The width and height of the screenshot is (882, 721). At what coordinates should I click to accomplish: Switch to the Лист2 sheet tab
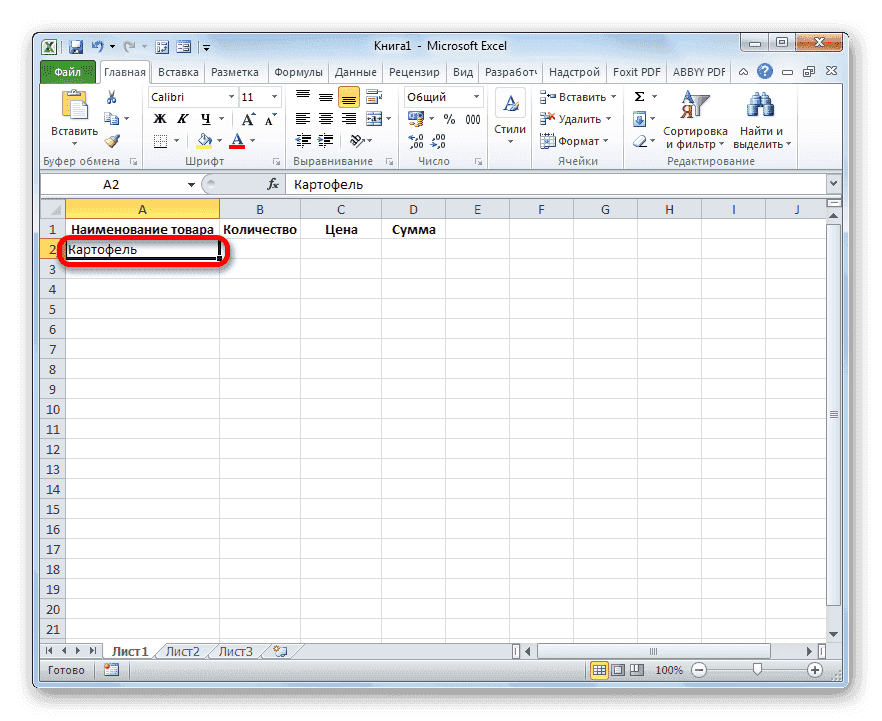coord(183,651)
